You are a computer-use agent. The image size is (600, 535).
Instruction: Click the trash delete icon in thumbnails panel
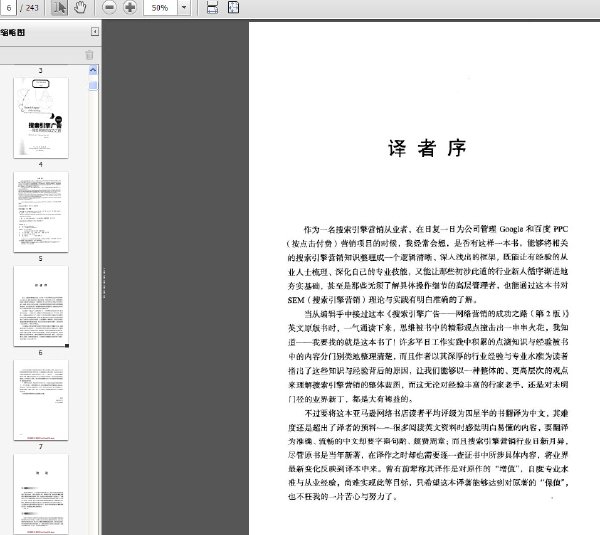[89, 55]
